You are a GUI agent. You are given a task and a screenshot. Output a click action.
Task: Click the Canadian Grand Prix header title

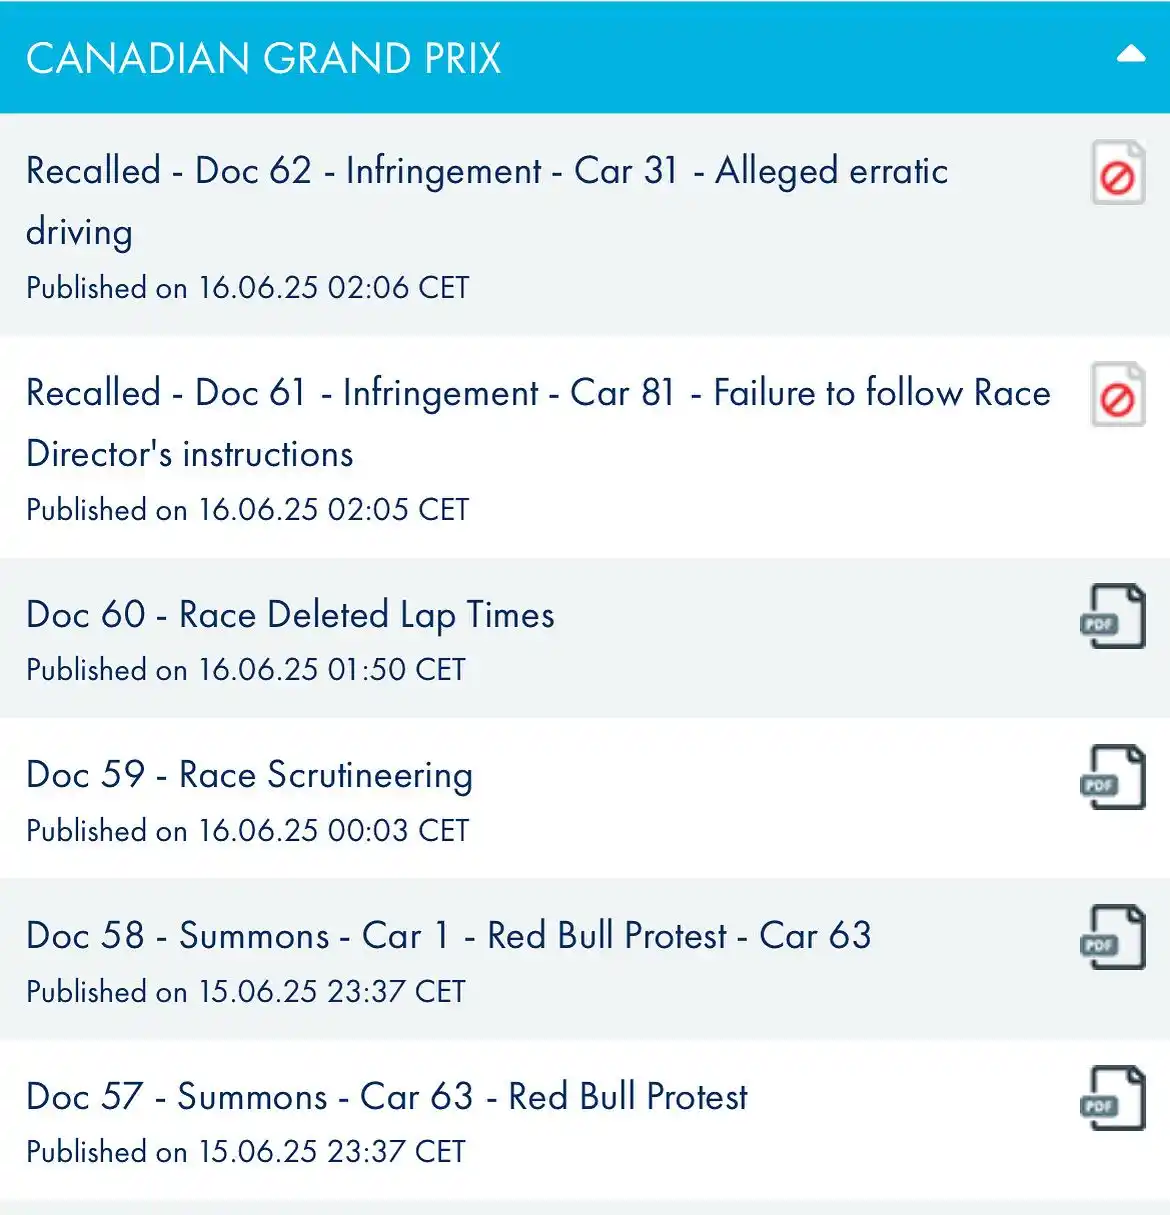pyautogui.click(x=264, y=58)
